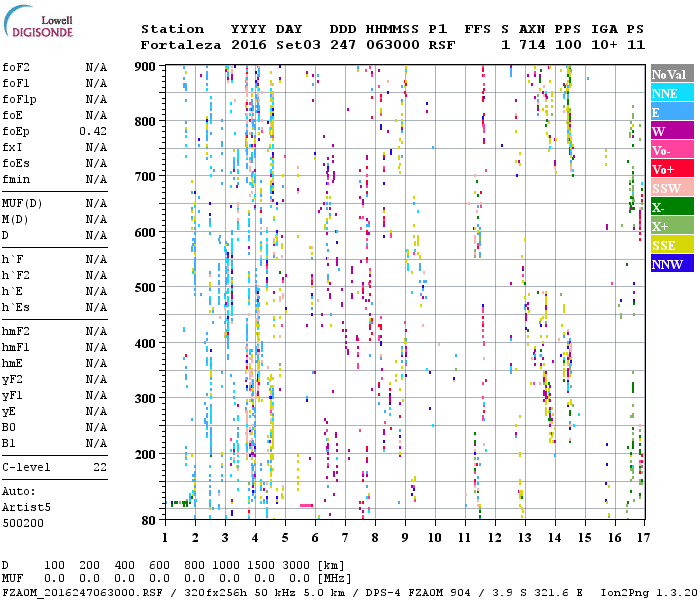Select the E light-blue legend entry
The height and width of the screenshot is (600, 700).
click(x=672, y=112)
